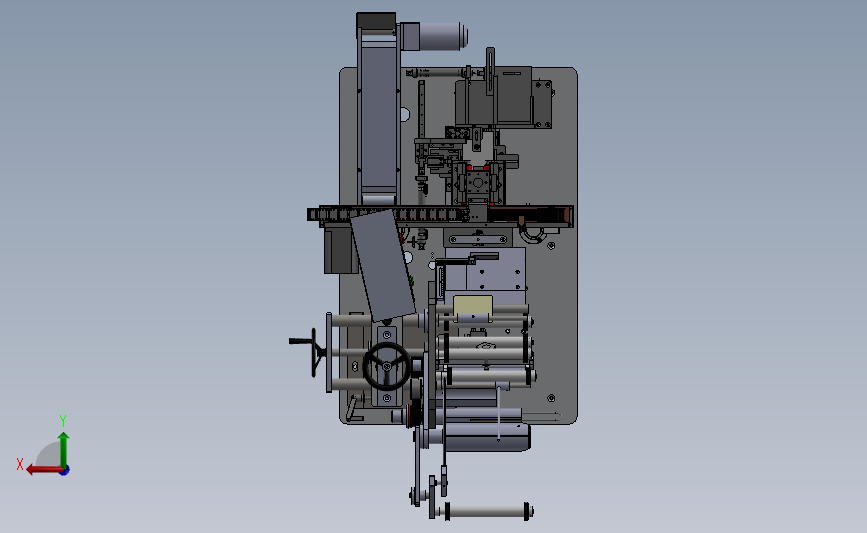Image resolution: width=867 pixels, height=533 pixels.
Task: Select the lowest standalone roller at bottom
Action: pyautogui.click(x=488, y=511)
